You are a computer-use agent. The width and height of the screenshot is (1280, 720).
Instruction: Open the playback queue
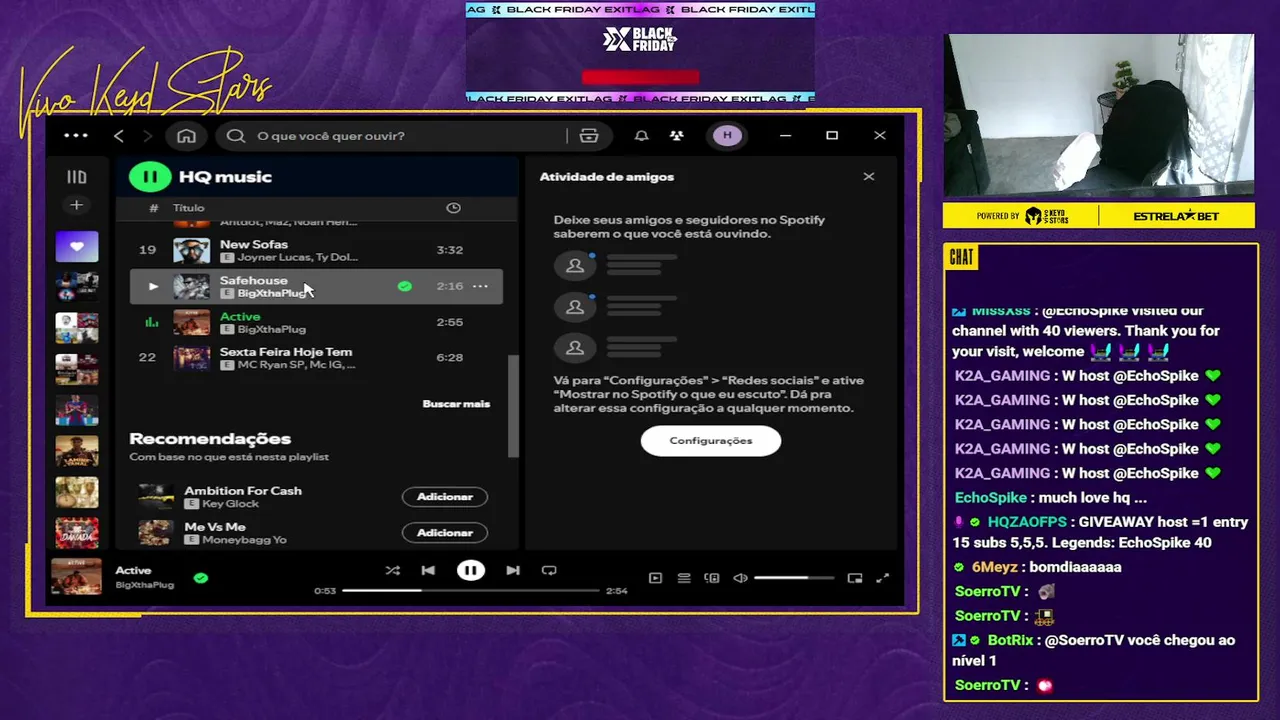click(684, 578)
